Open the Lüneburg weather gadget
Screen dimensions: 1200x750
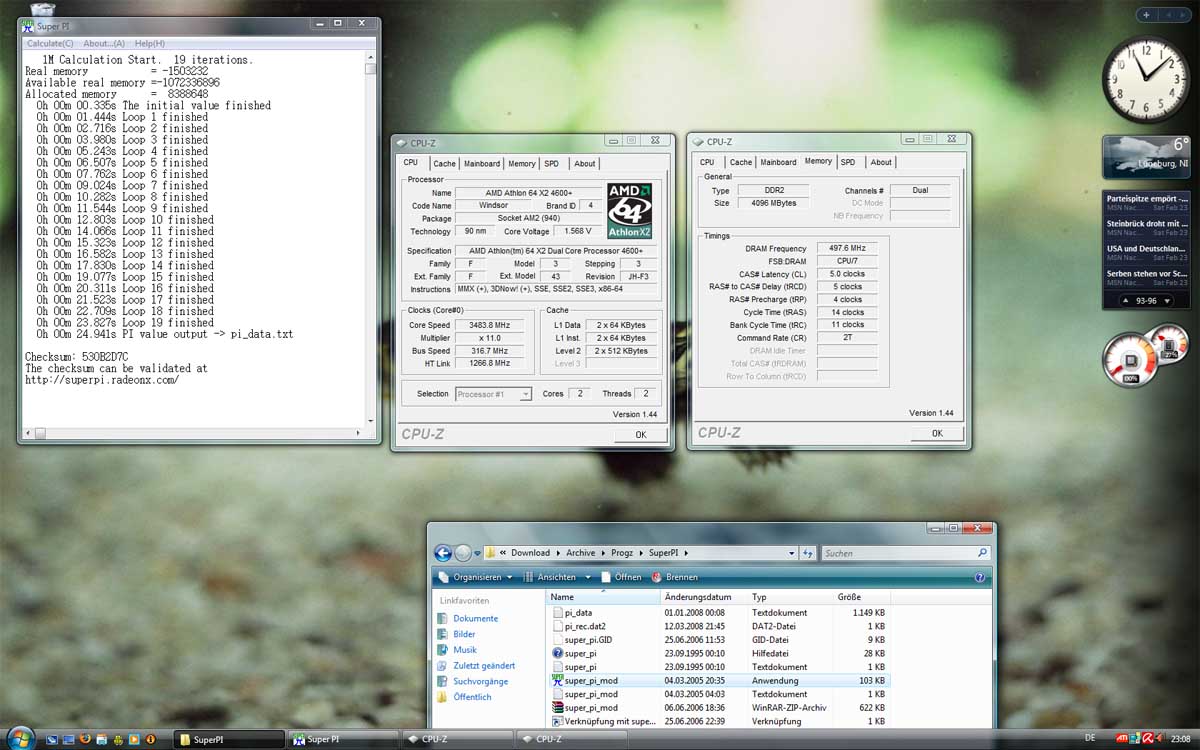(1146, 157)
